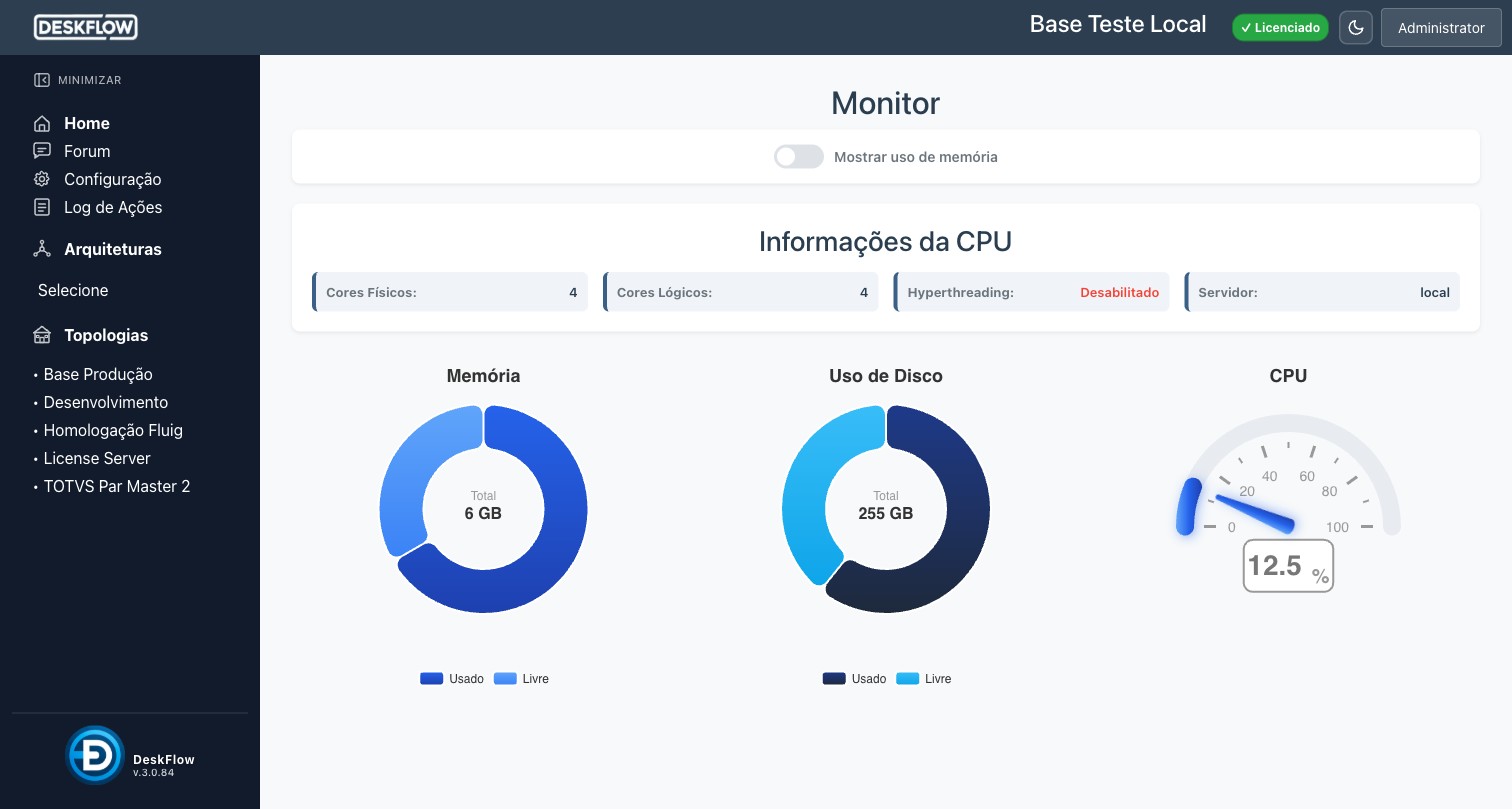Click the Arquiteturas network icon

pos(42,249)
